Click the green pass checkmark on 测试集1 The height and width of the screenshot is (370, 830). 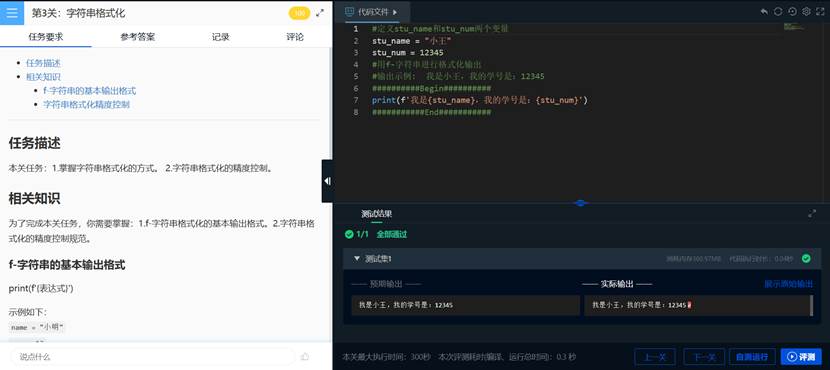[x=806, y=258]
